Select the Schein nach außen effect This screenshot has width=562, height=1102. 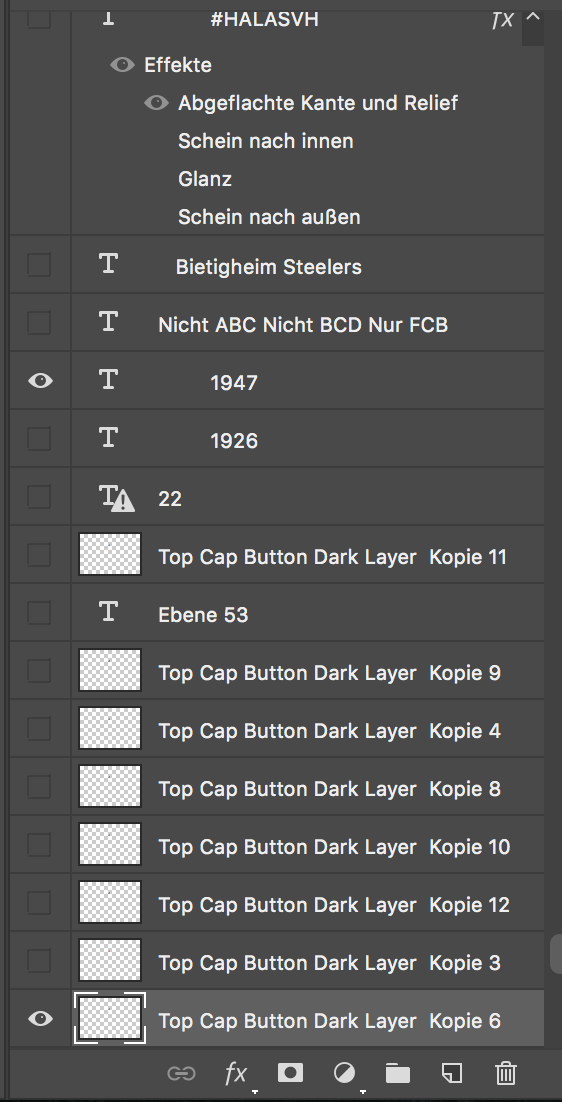point(269,217)
